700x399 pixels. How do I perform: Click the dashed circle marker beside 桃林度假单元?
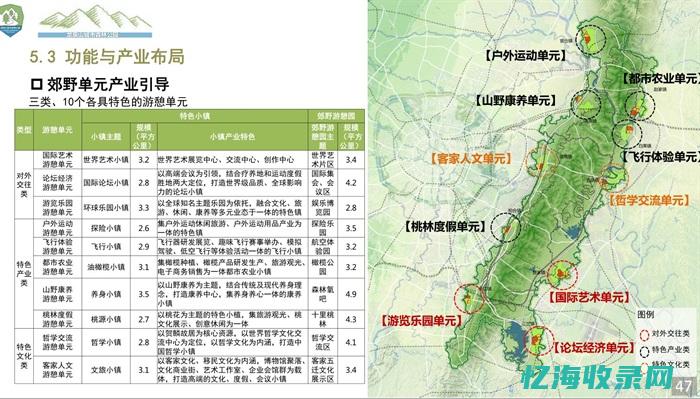tap(506, 228)
